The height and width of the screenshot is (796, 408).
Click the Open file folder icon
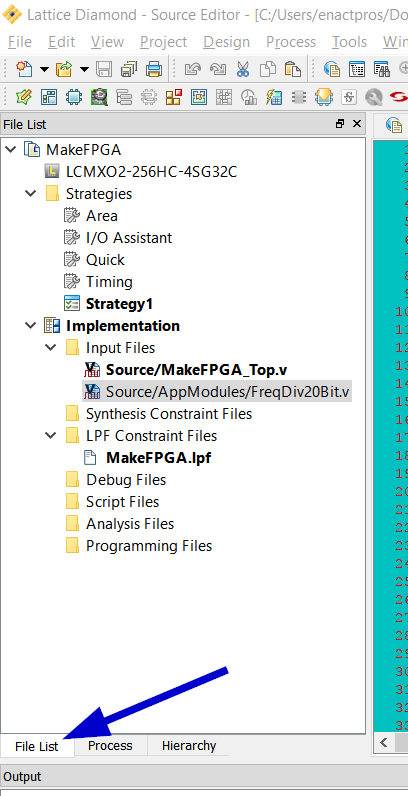[64, 68]
